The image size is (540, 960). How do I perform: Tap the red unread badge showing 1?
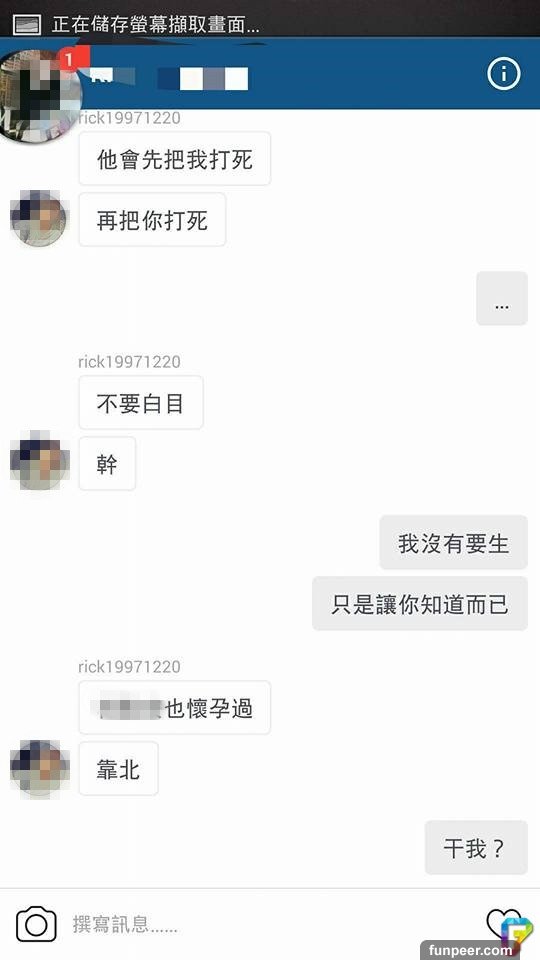[x=70, y=59]
